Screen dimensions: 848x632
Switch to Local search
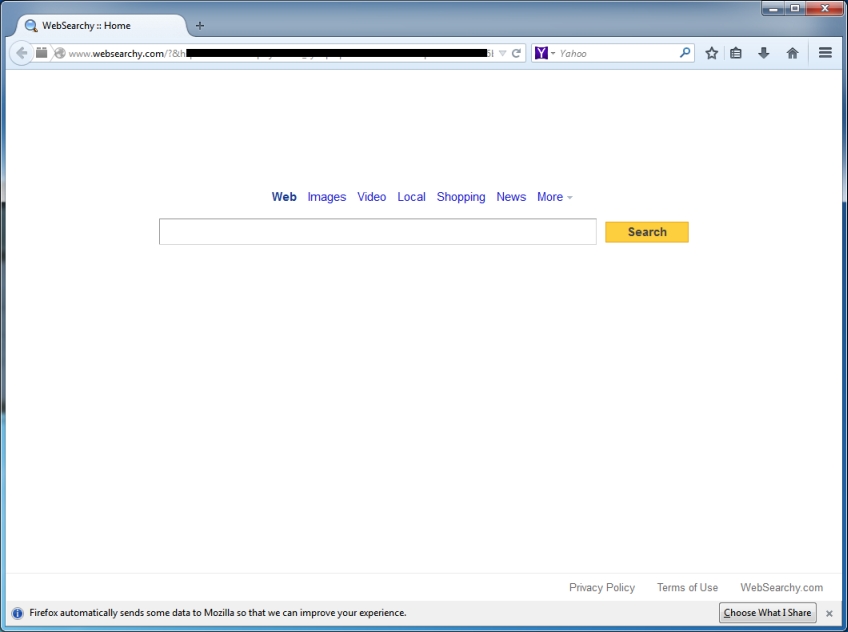tap(412, 197)
